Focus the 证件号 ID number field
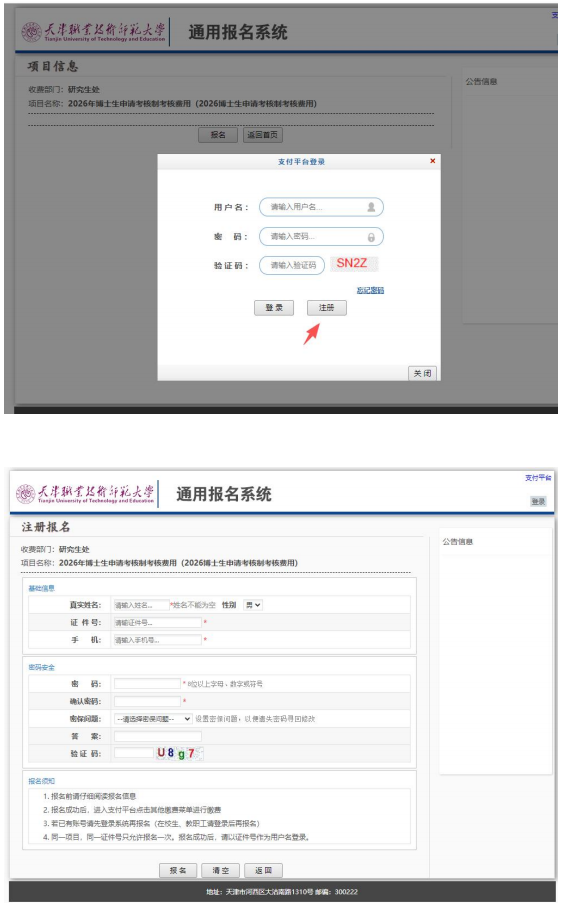This screenshot has width=563, height=917. 157,622
